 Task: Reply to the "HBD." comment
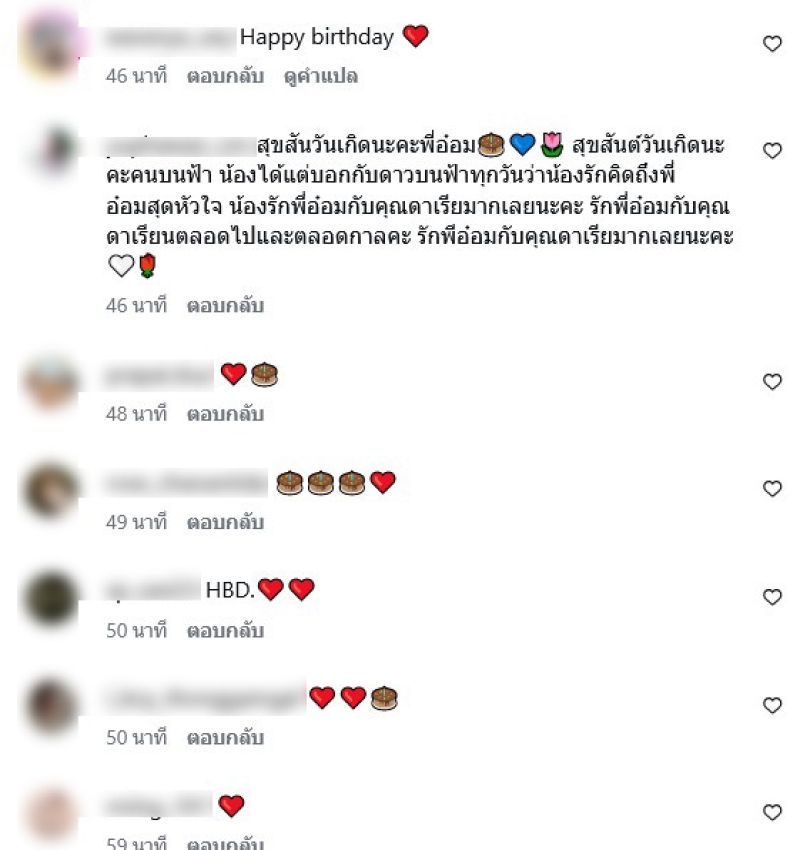[225, 631]
